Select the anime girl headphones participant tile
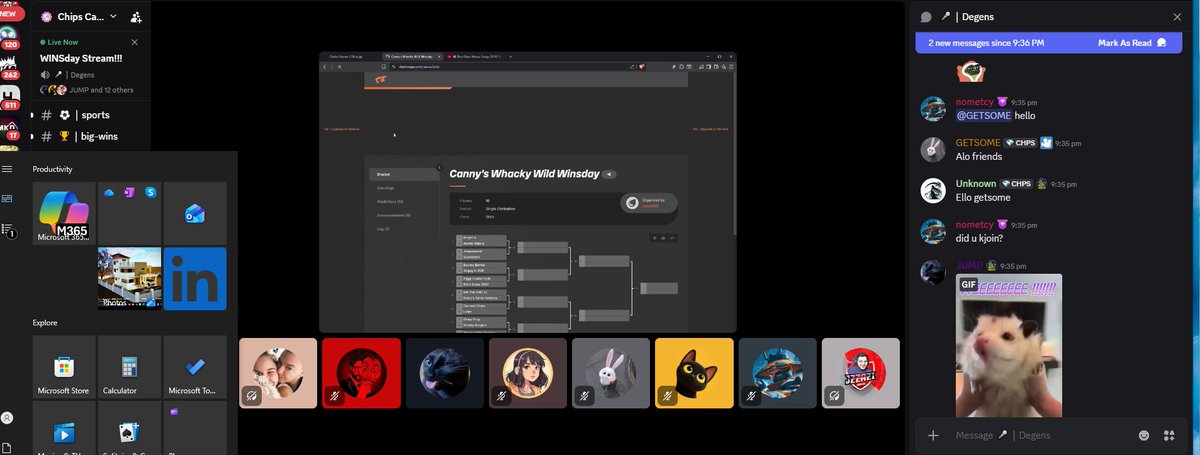The height and width of the screenshot is (455, 1200). pos(528,373)
